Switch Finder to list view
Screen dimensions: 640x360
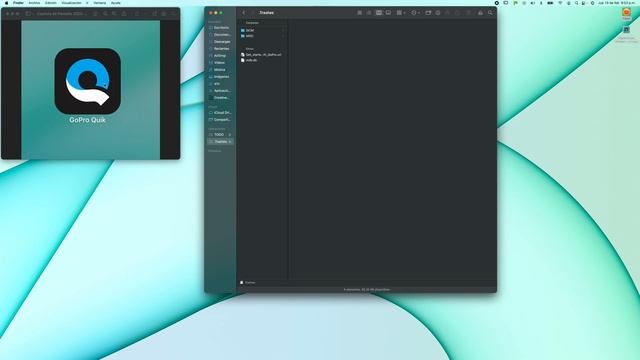click(x=369, y=13)
